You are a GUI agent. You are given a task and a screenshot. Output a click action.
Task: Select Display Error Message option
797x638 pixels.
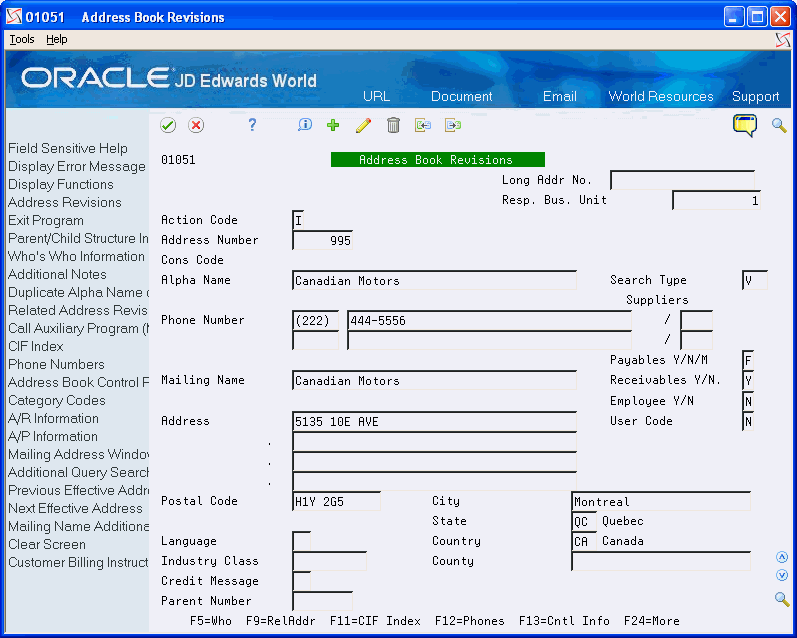[x=77, y=166]
